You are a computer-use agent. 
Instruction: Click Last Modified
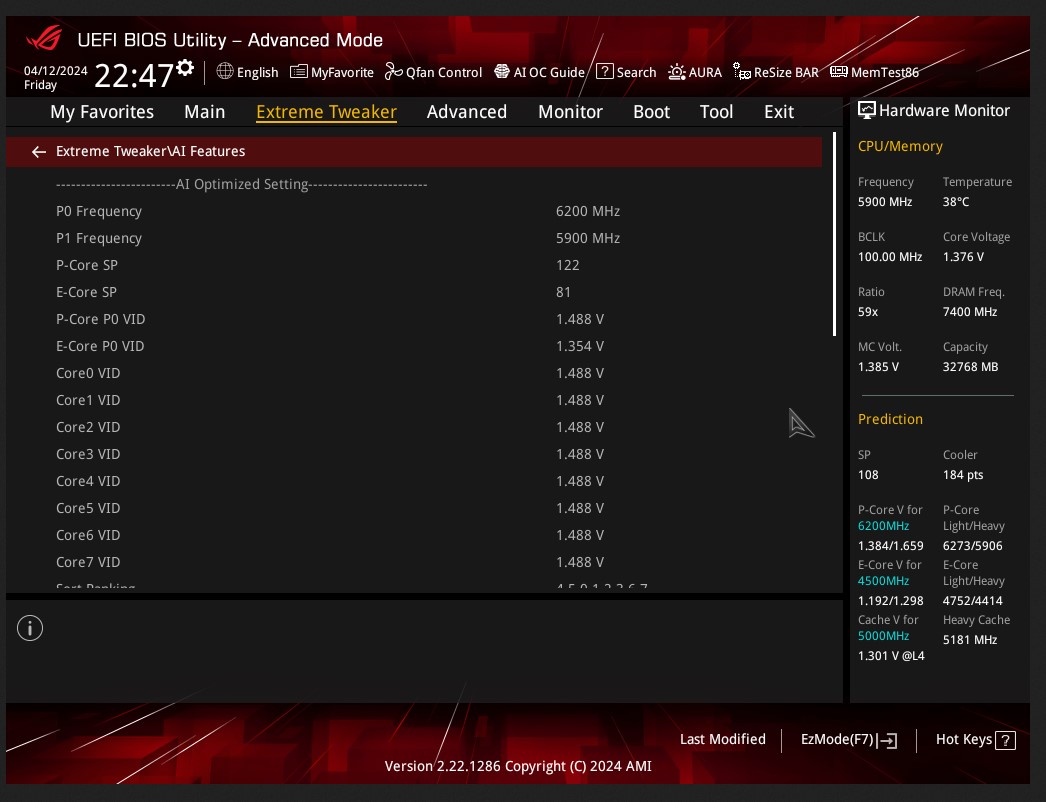coord(722,739)
